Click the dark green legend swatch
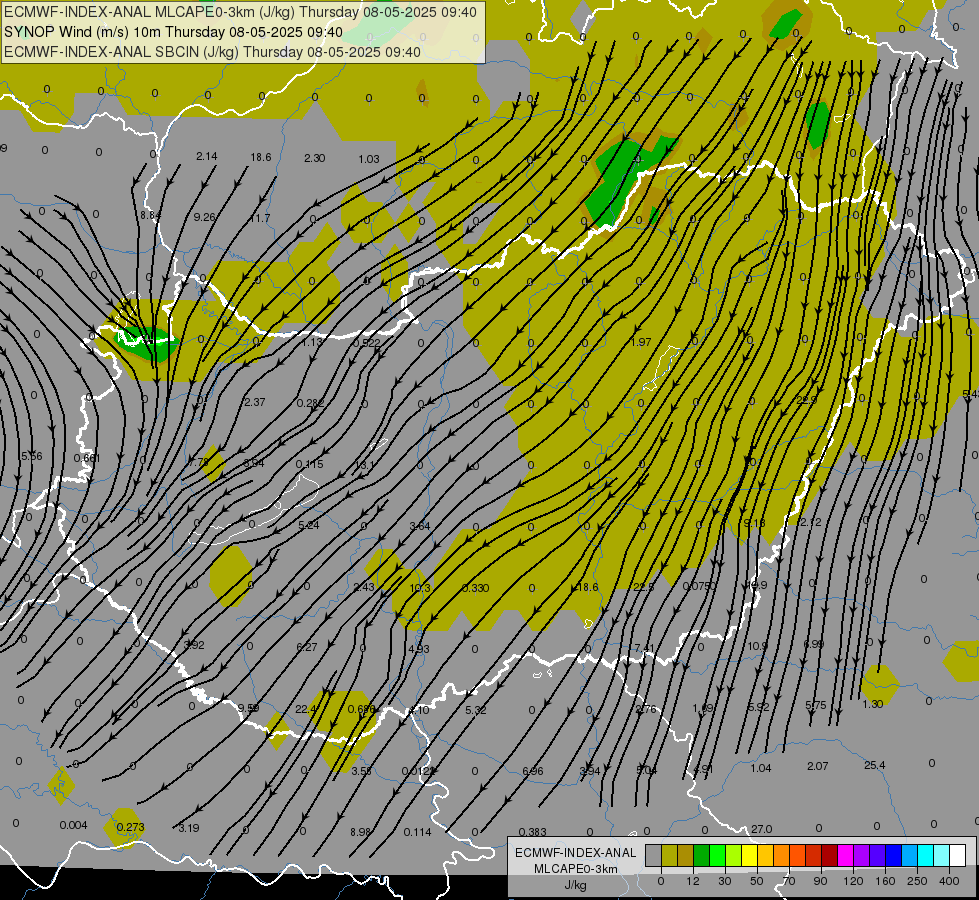The height and width of the screenshot is (900, 979). click(x=702, y=855)
